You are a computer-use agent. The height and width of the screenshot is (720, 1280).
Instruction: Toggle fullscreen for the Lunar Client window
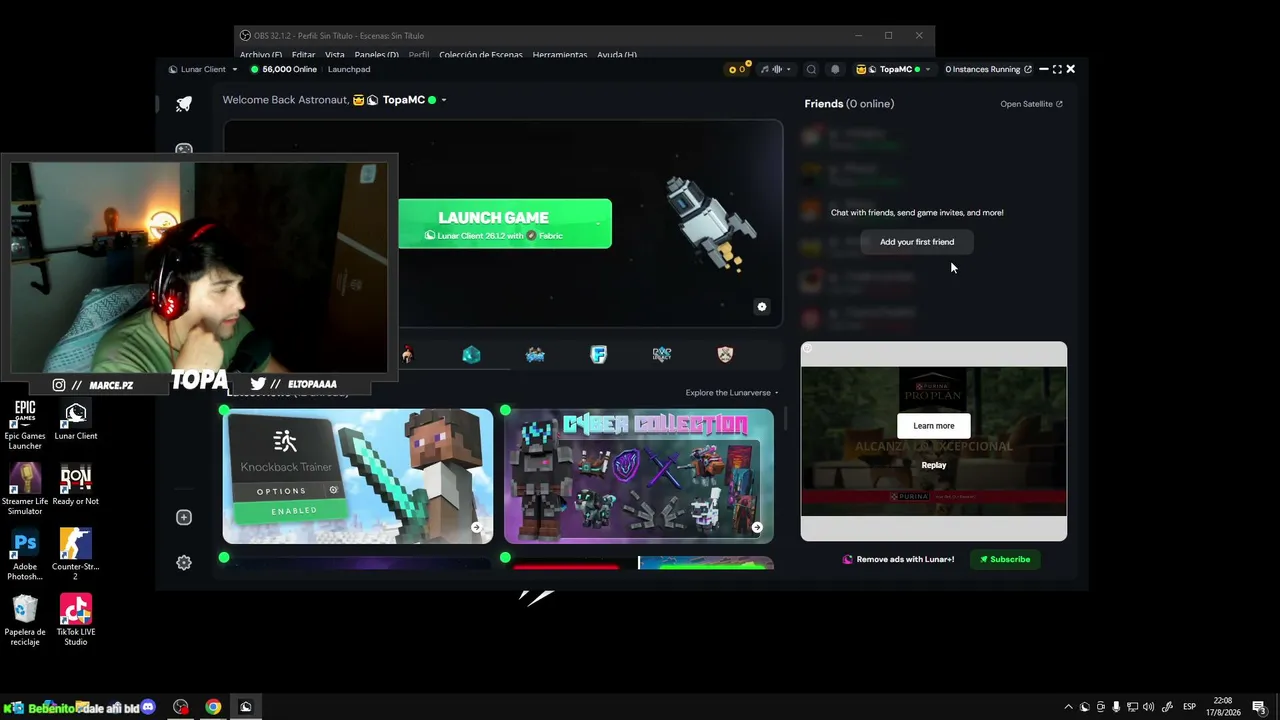point(1057,70)
